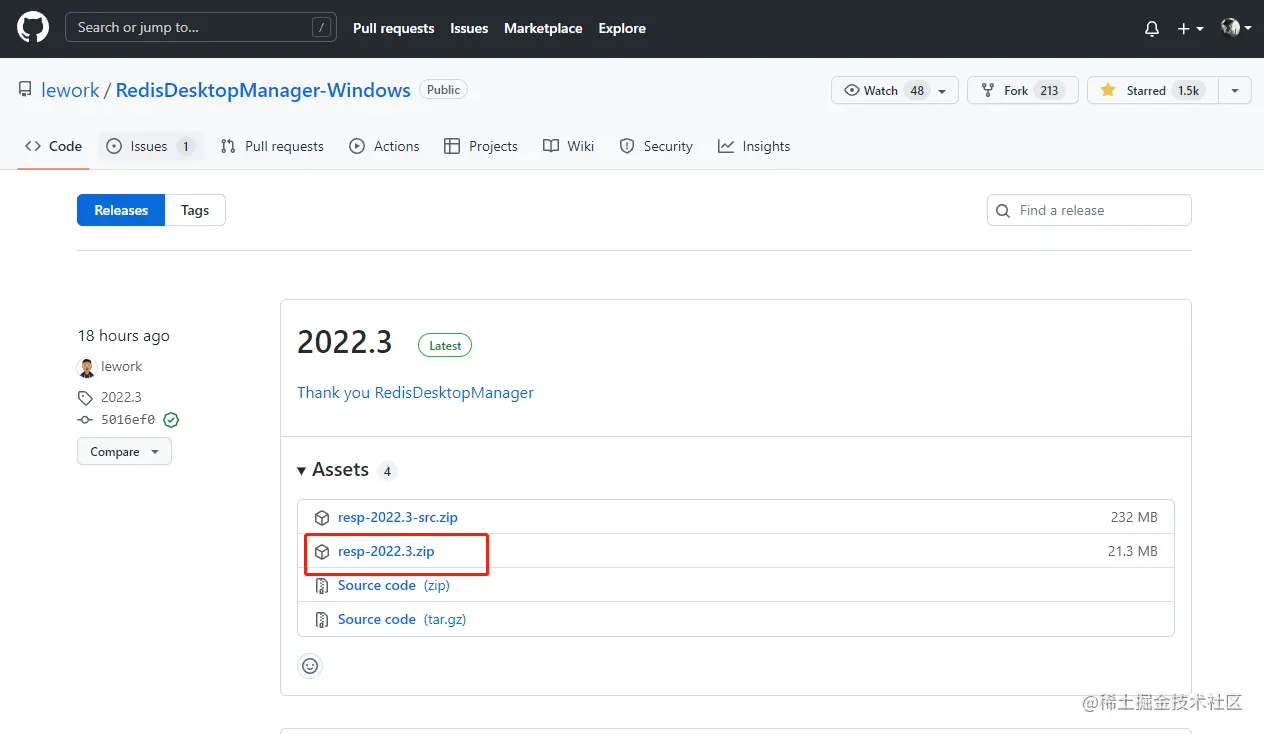The width and height of the screenshot is (1264, 734).
Task: Open commit 5016ef0
Action: pos(128,420)
